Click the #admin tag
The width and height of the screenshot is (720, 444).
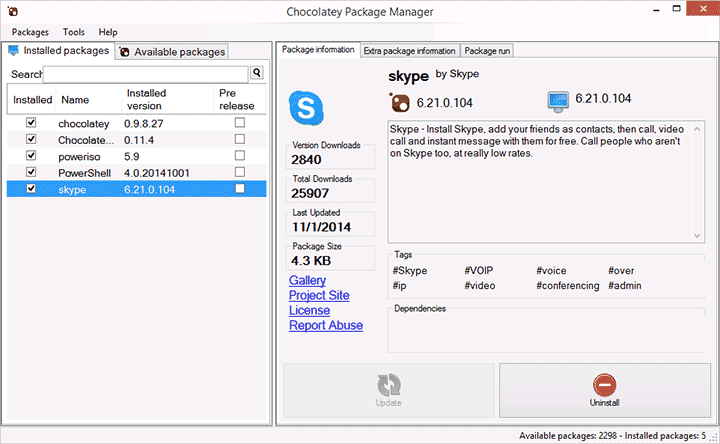click(x=624, y=286)
